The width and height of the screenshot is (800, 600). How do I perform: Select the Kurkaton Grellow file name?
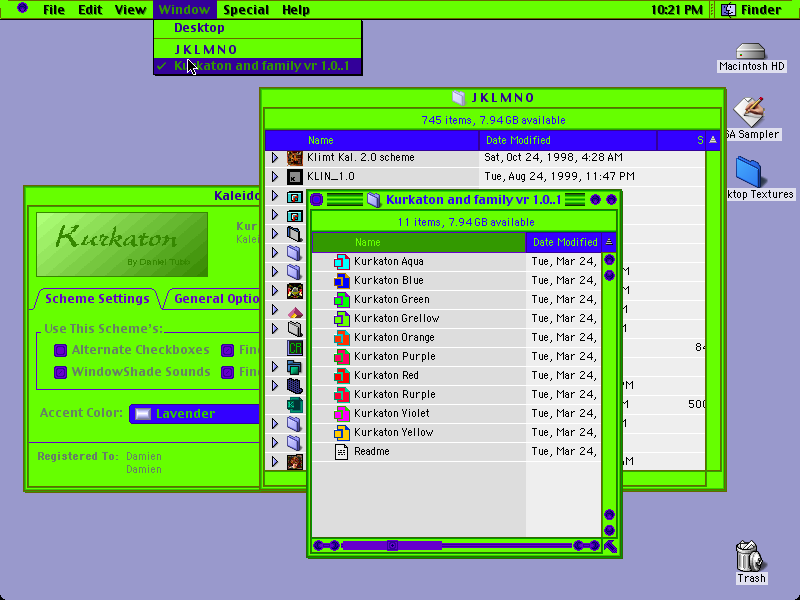click(396, 318)
